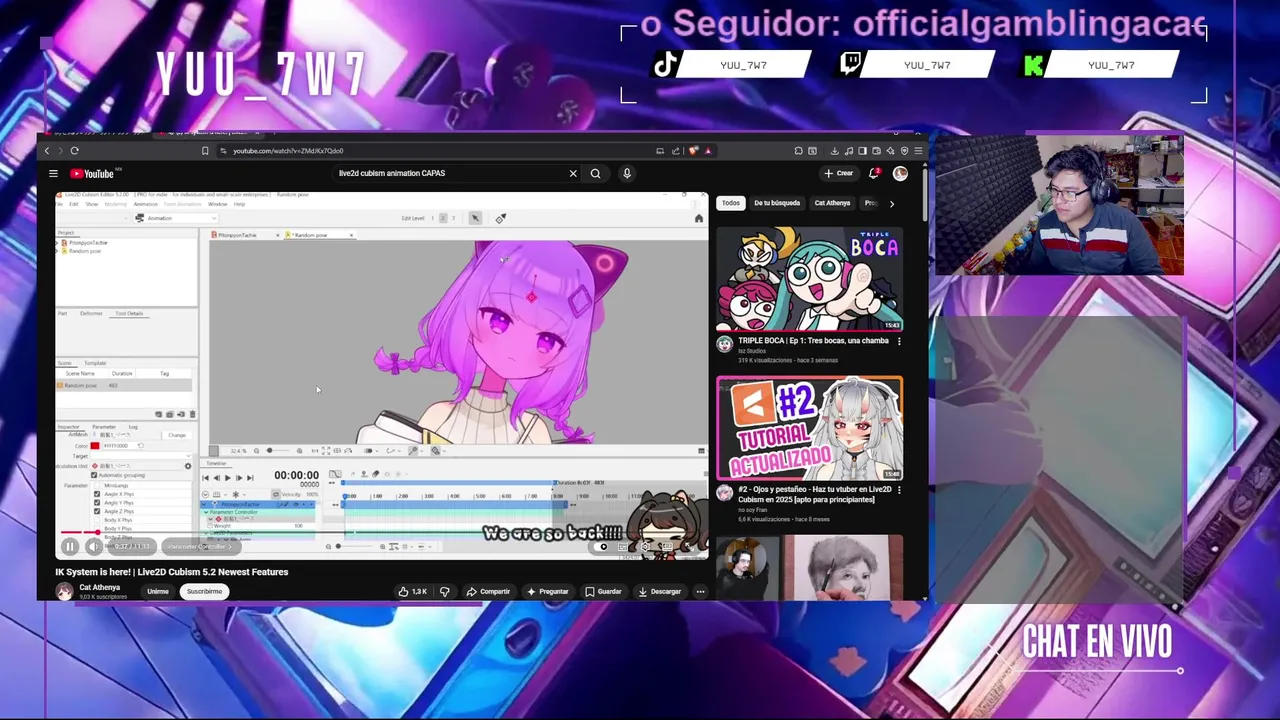Click Live2D Home icon in toolbar

(699, 218)
